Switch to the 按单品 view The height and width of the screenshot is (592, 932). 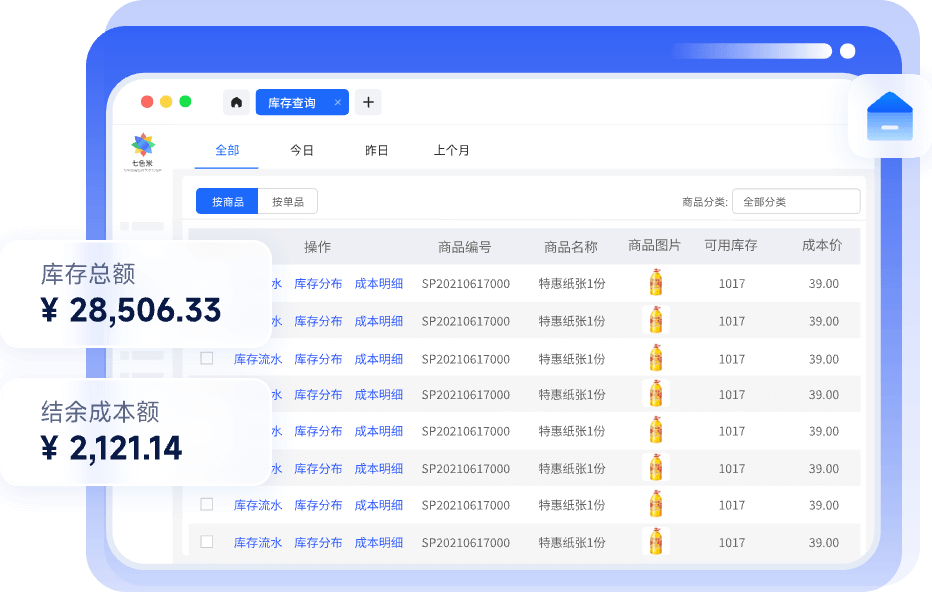click(288, 201)
